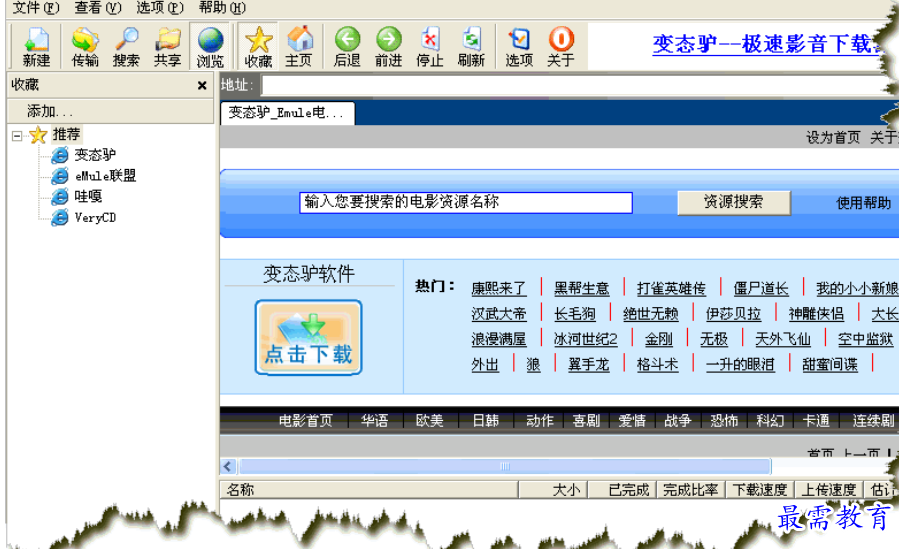Close the 收藏 favorites panel
899x549 pixels.
point(202,85)
